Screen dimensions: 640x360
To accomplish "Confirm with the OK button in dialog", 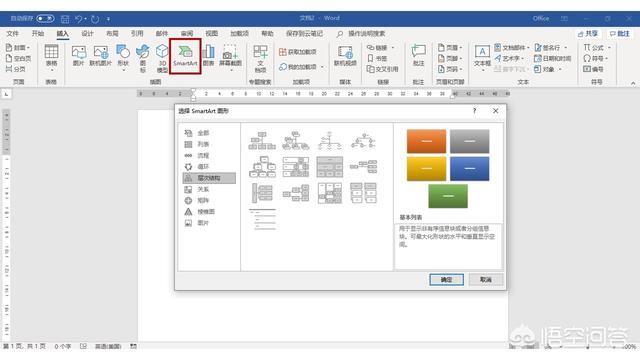I will pyautogui.click(x=446, y=280).
